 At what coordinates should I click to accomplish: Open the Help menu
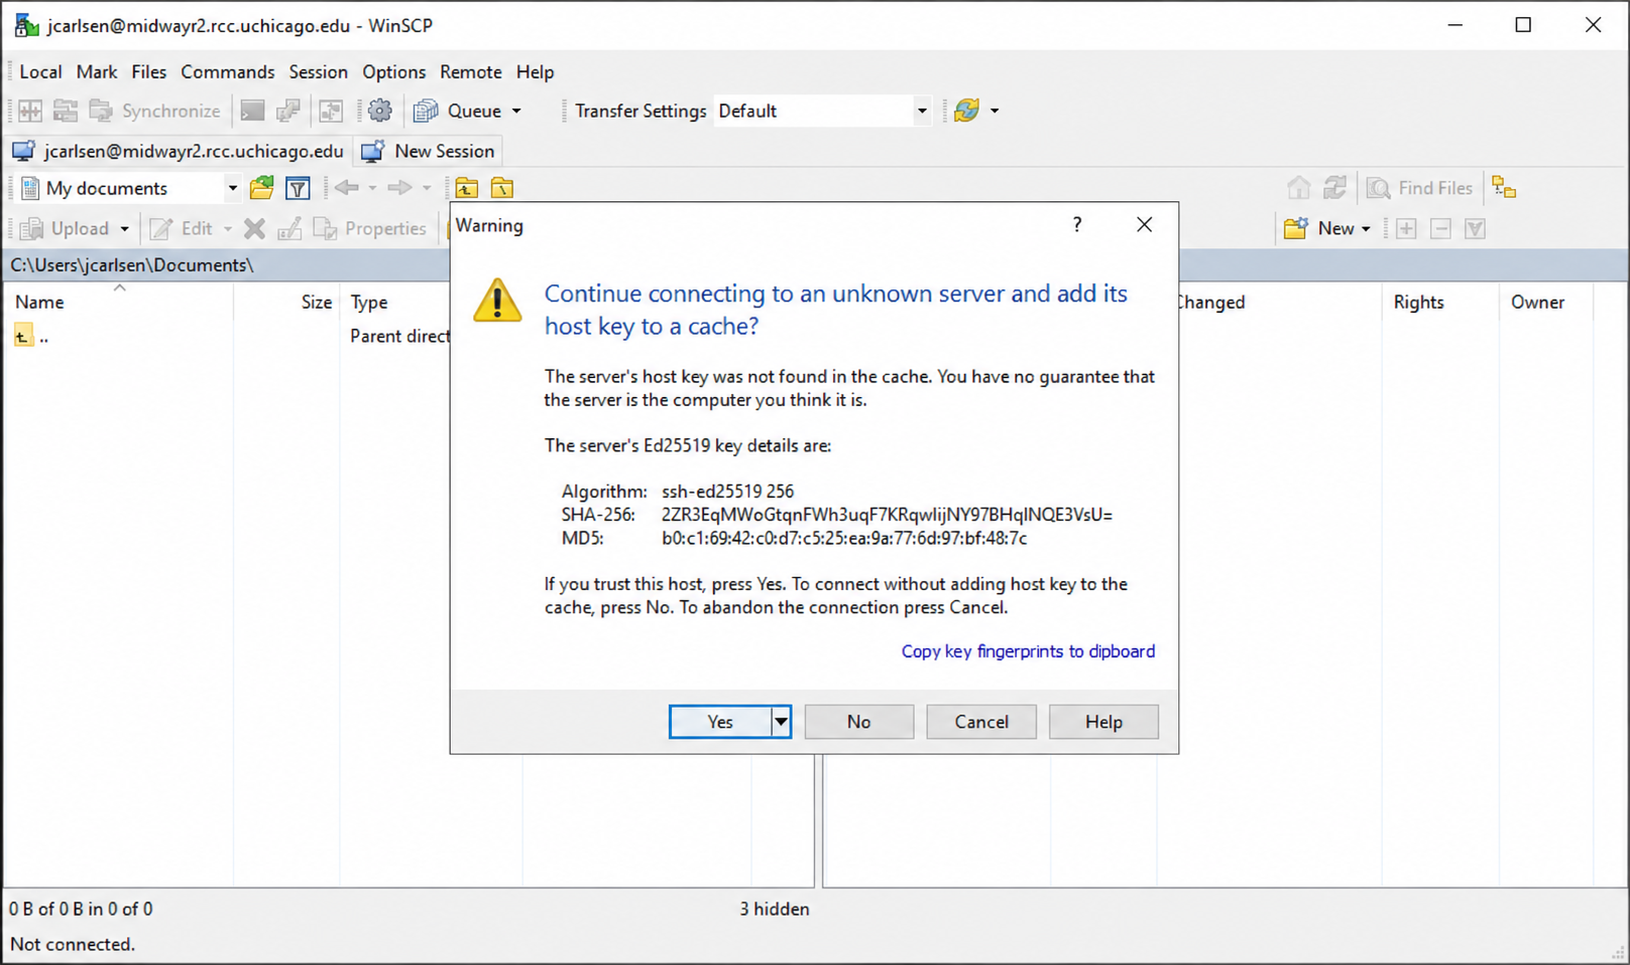(535, 72)
